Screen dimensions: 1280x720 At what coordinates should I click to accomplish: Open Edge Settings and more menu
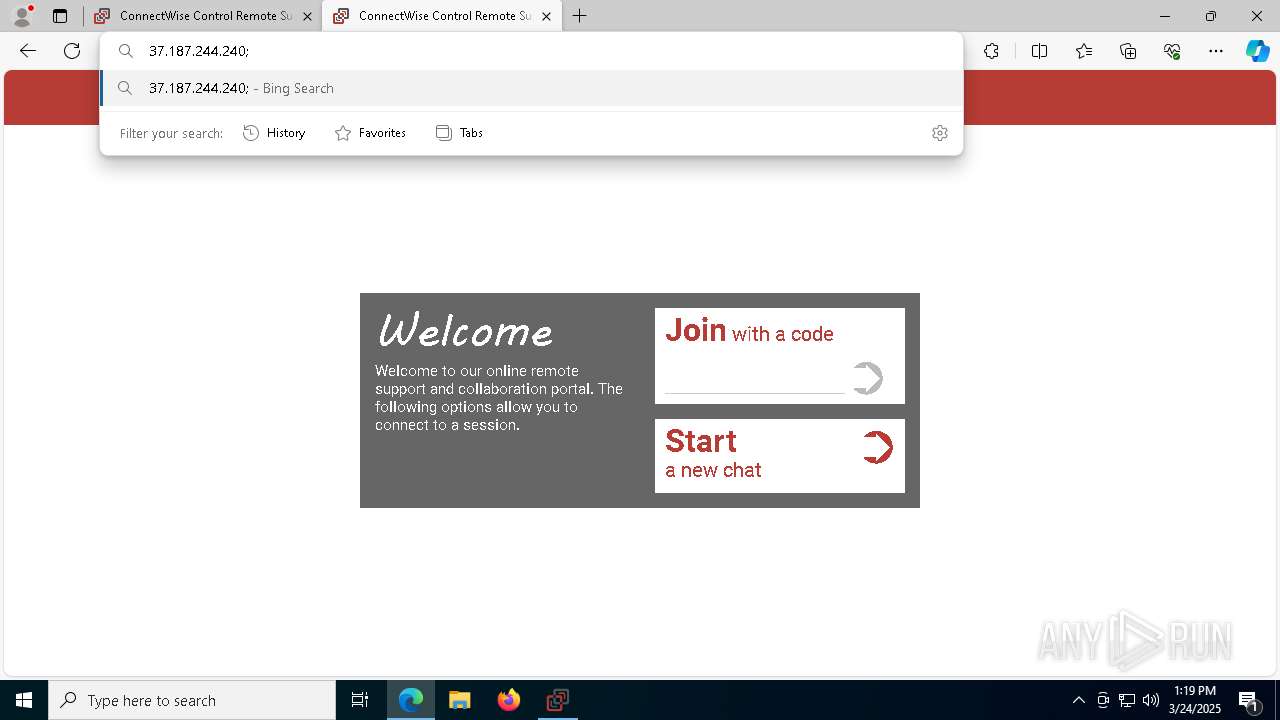(x=1216, y=51)
